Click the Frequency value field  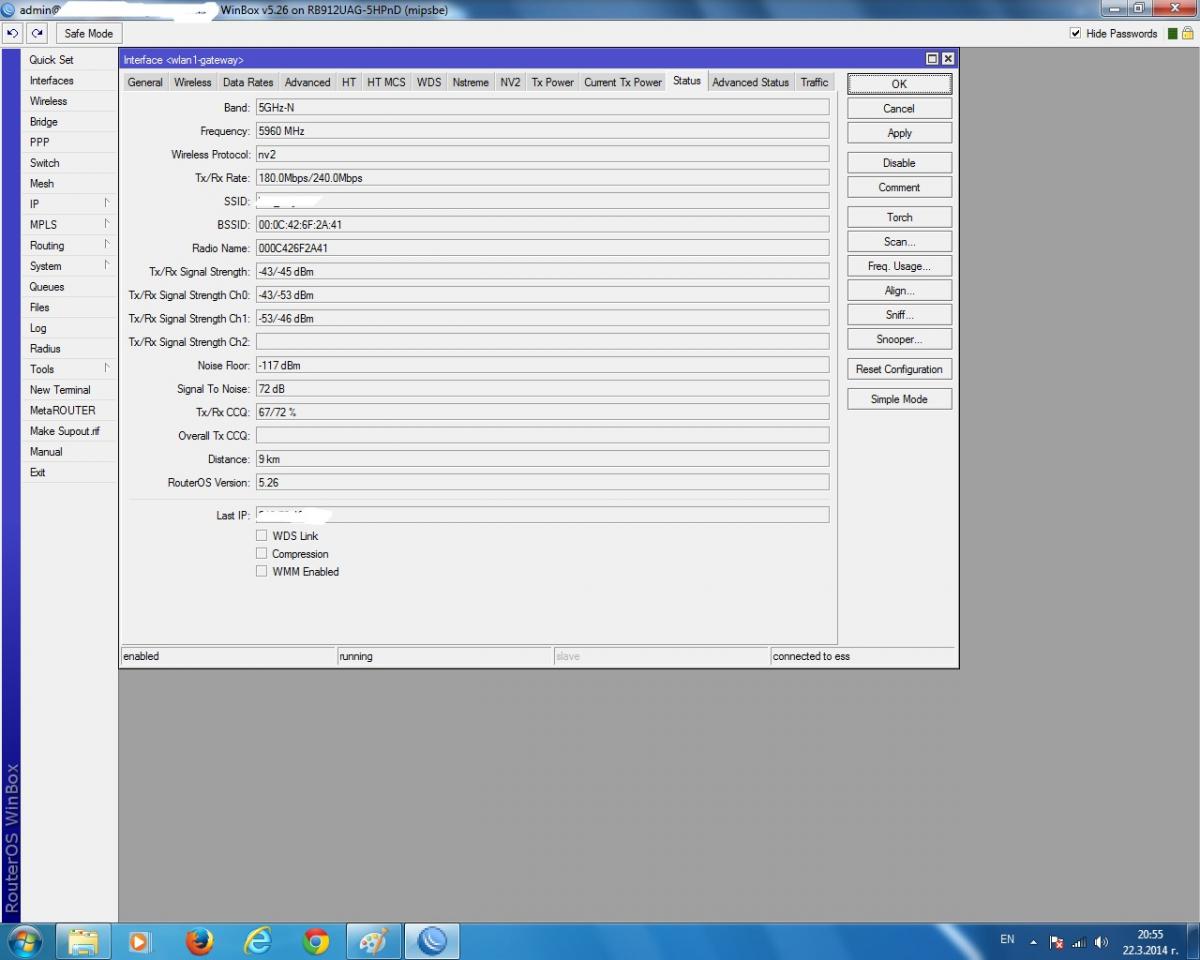click(542, 131)
